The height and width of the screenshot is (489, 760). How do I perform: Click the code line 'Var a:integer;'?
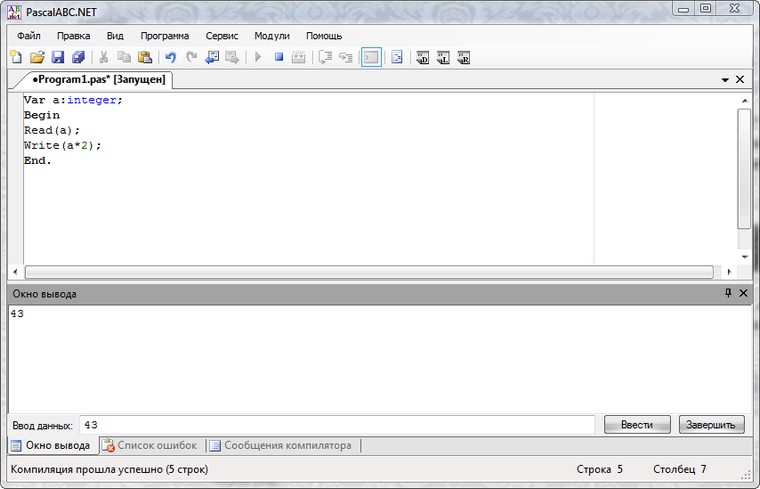tap(73, 100)
